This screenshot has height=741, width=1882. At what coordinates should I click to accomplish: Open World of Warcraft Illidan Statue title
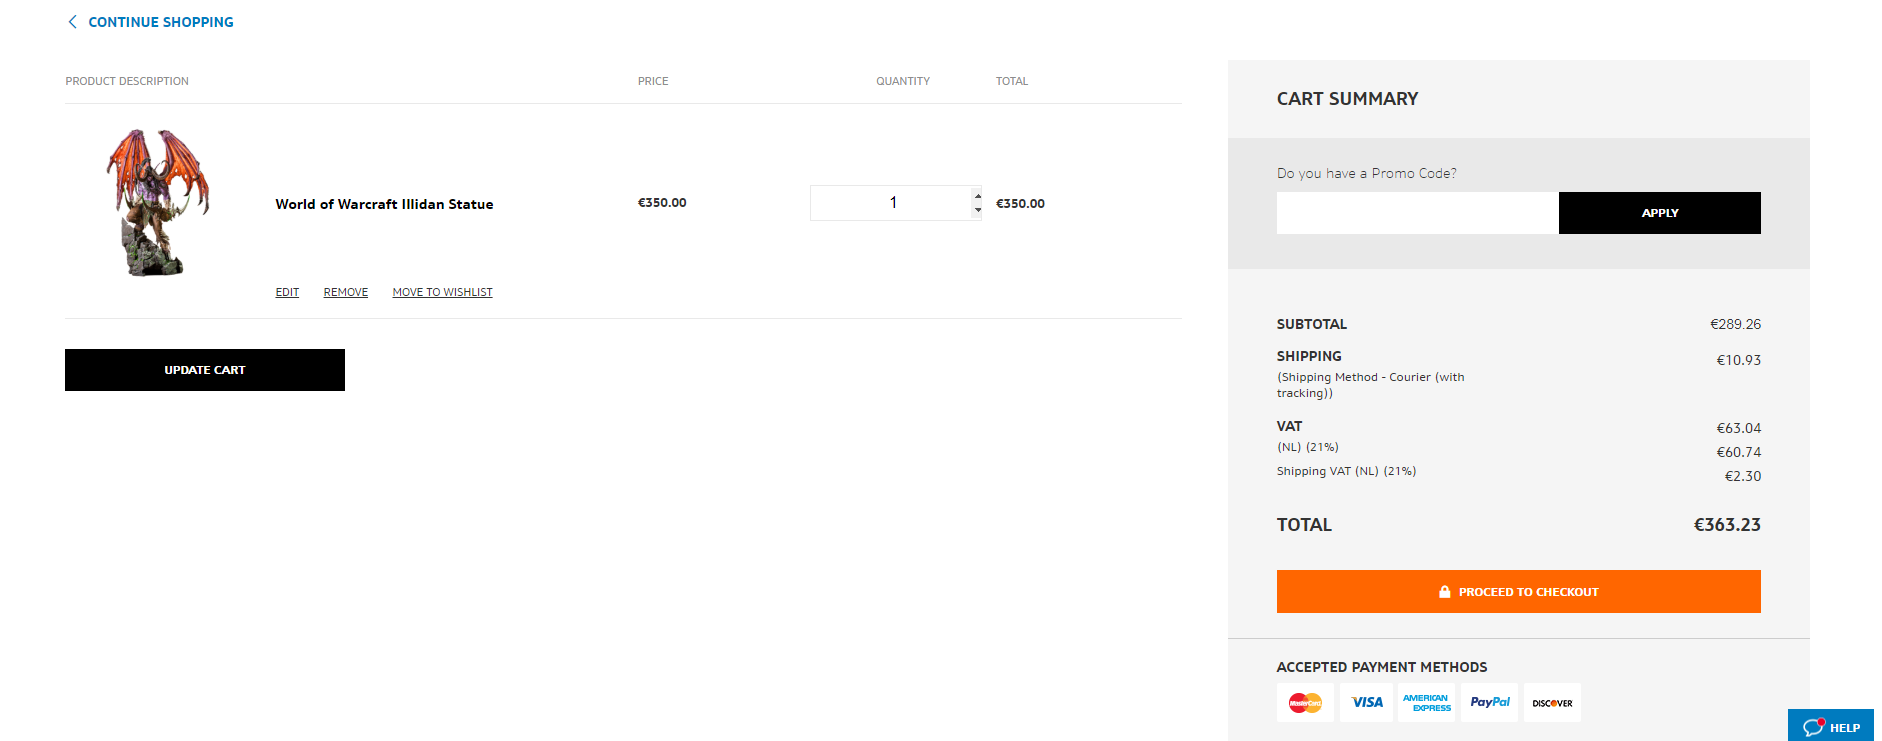click(x=384, y=204)
